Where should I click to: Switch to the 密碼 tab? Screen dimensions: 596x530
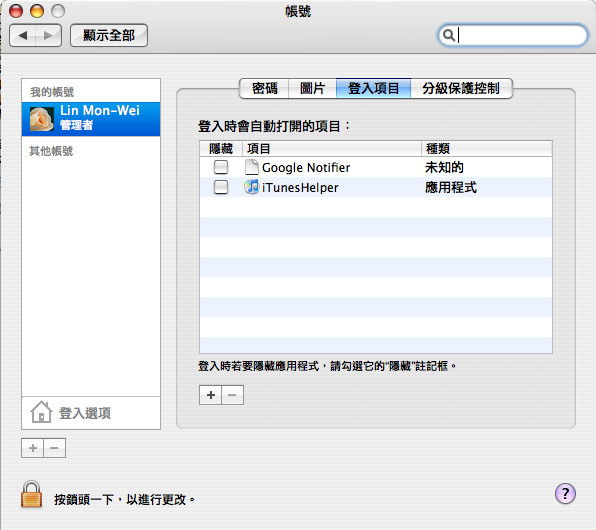pyautogui.click(x=265, y=89)
